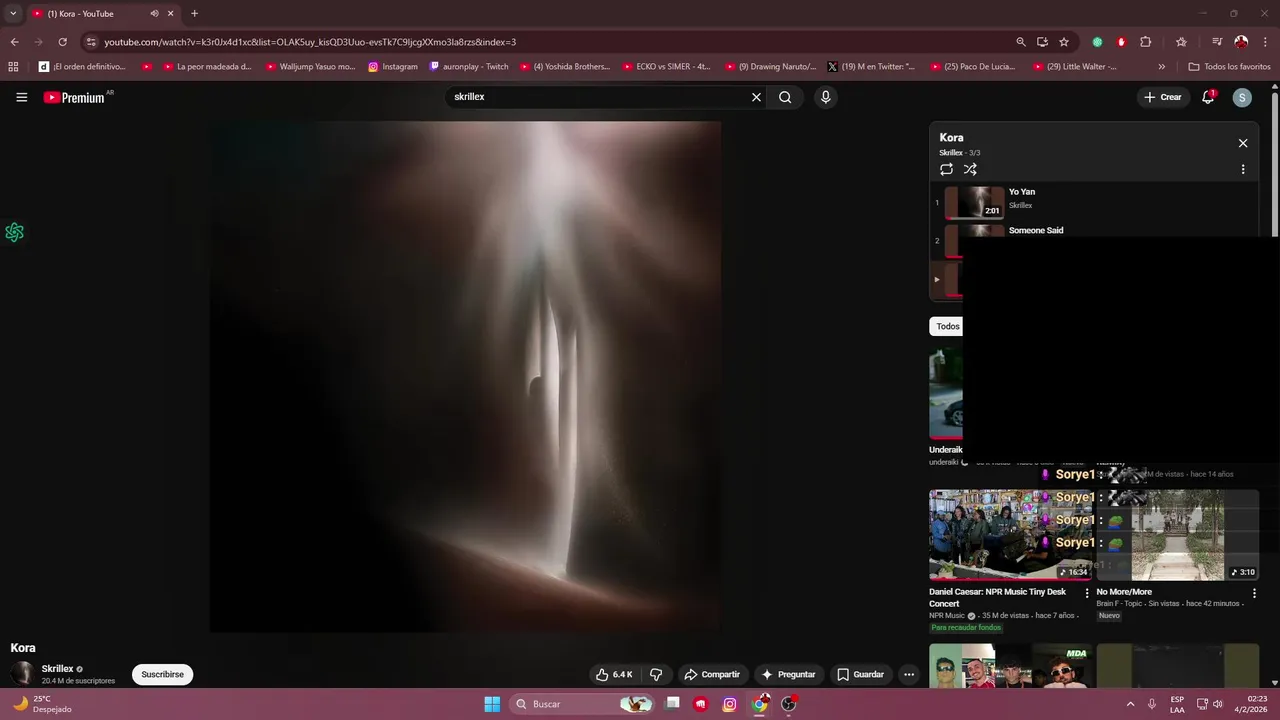Open YouTube notifications bell
This screenshot has height=720, width=1280.
click(1208, 97)
